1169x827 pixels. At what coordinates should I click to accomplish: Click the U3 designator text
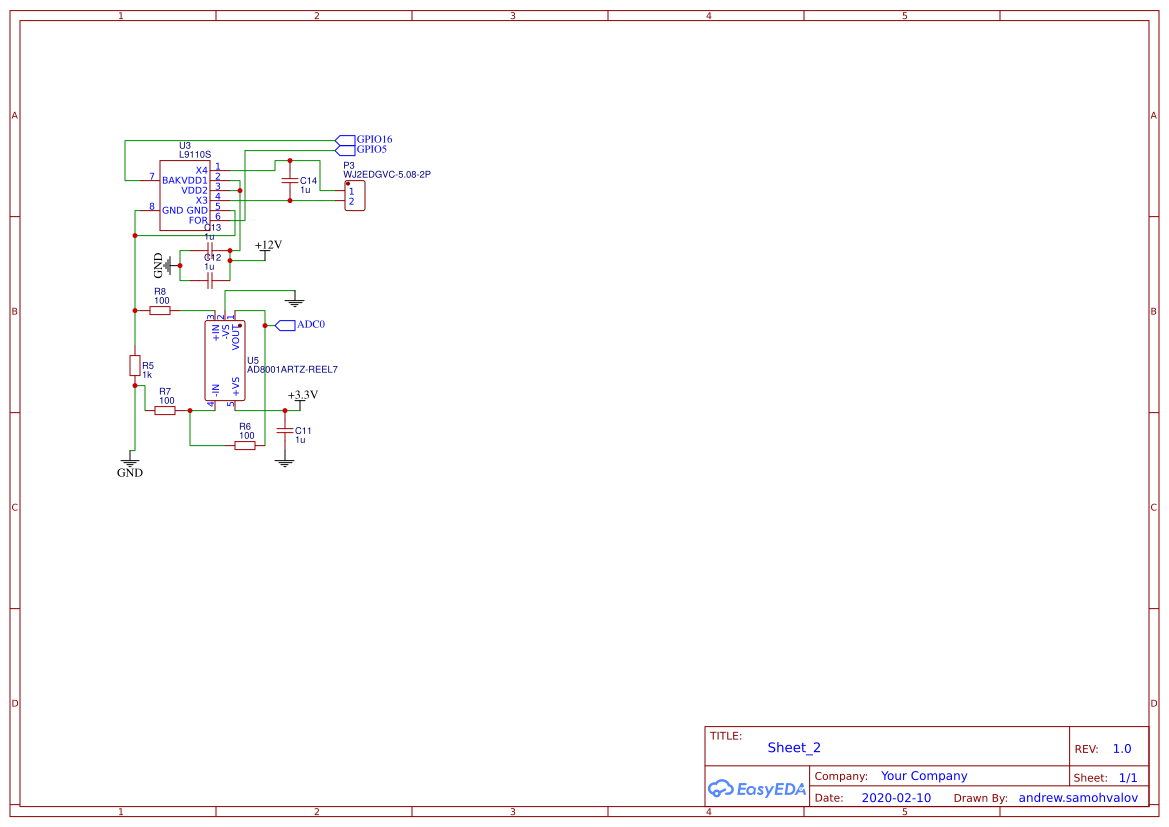(x=185, y=145)
